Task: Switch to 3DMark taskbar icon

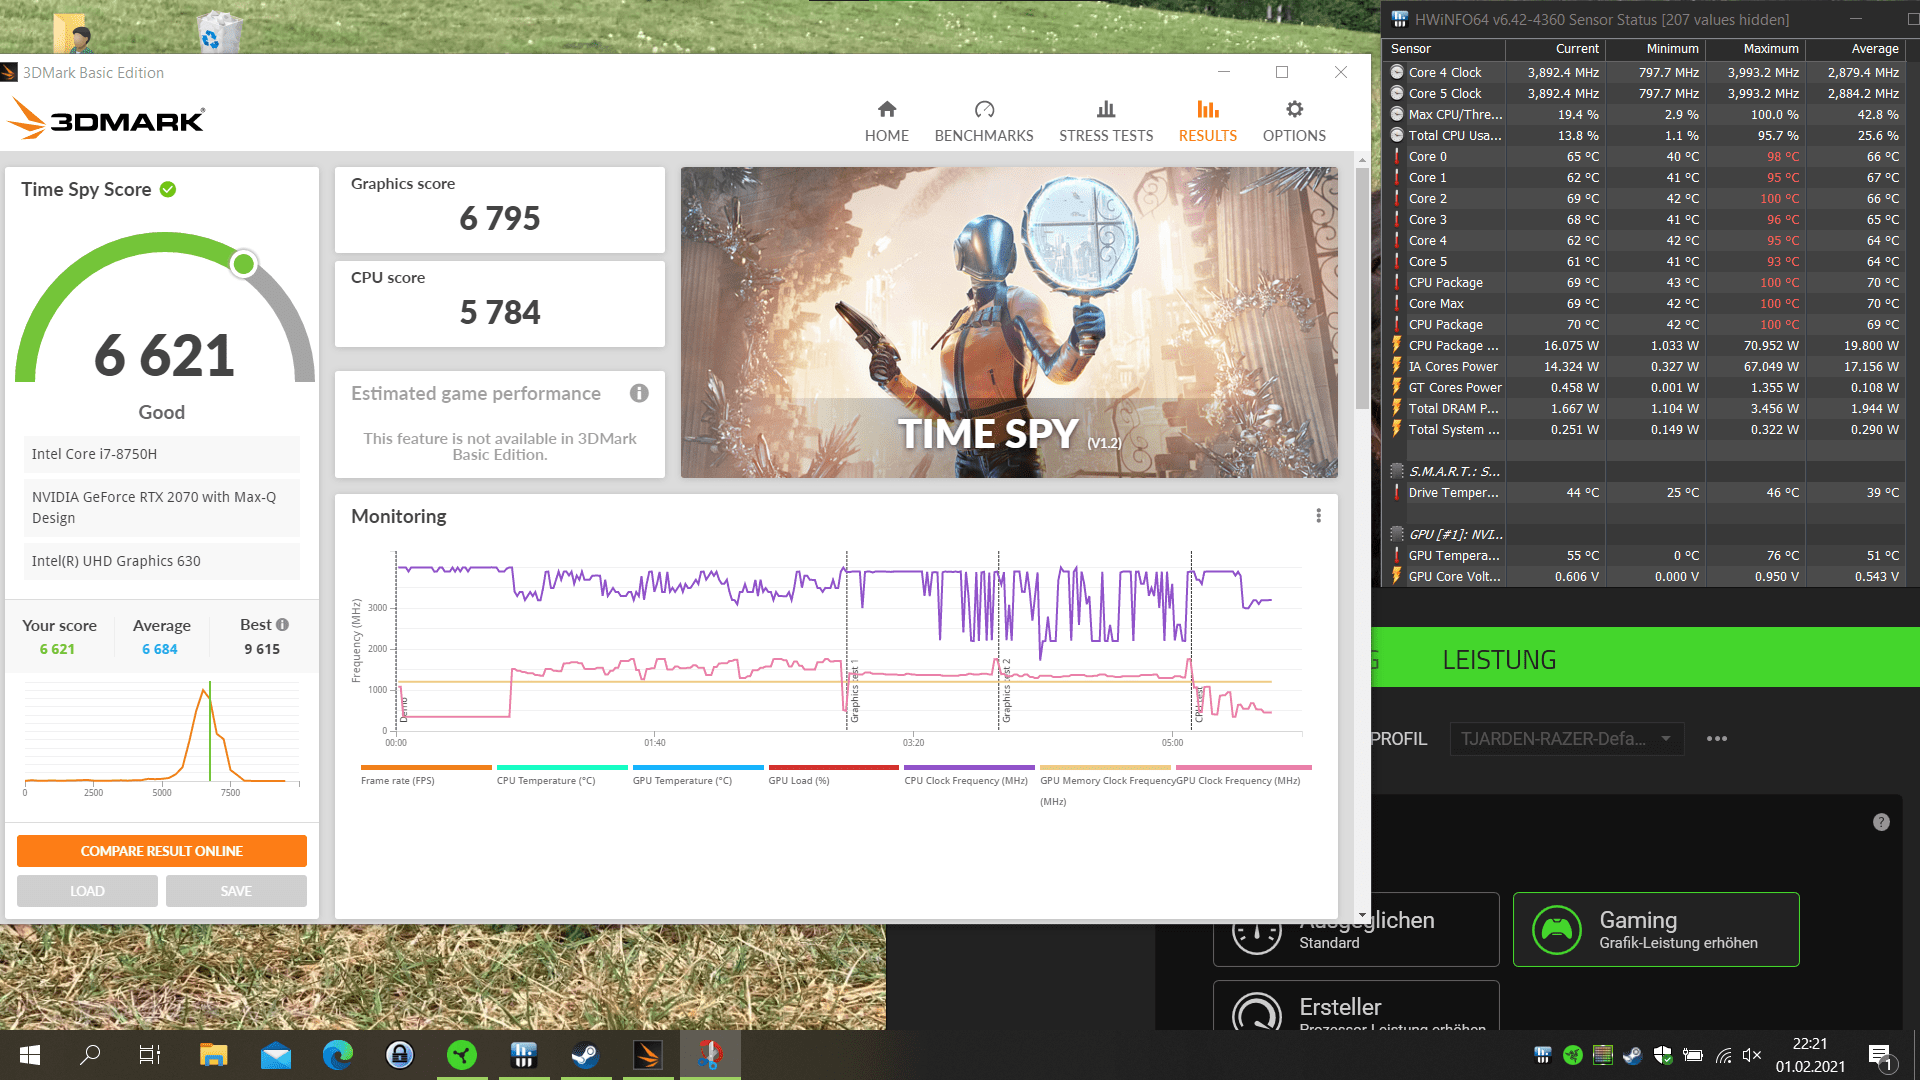Action: pos(648,1055)
